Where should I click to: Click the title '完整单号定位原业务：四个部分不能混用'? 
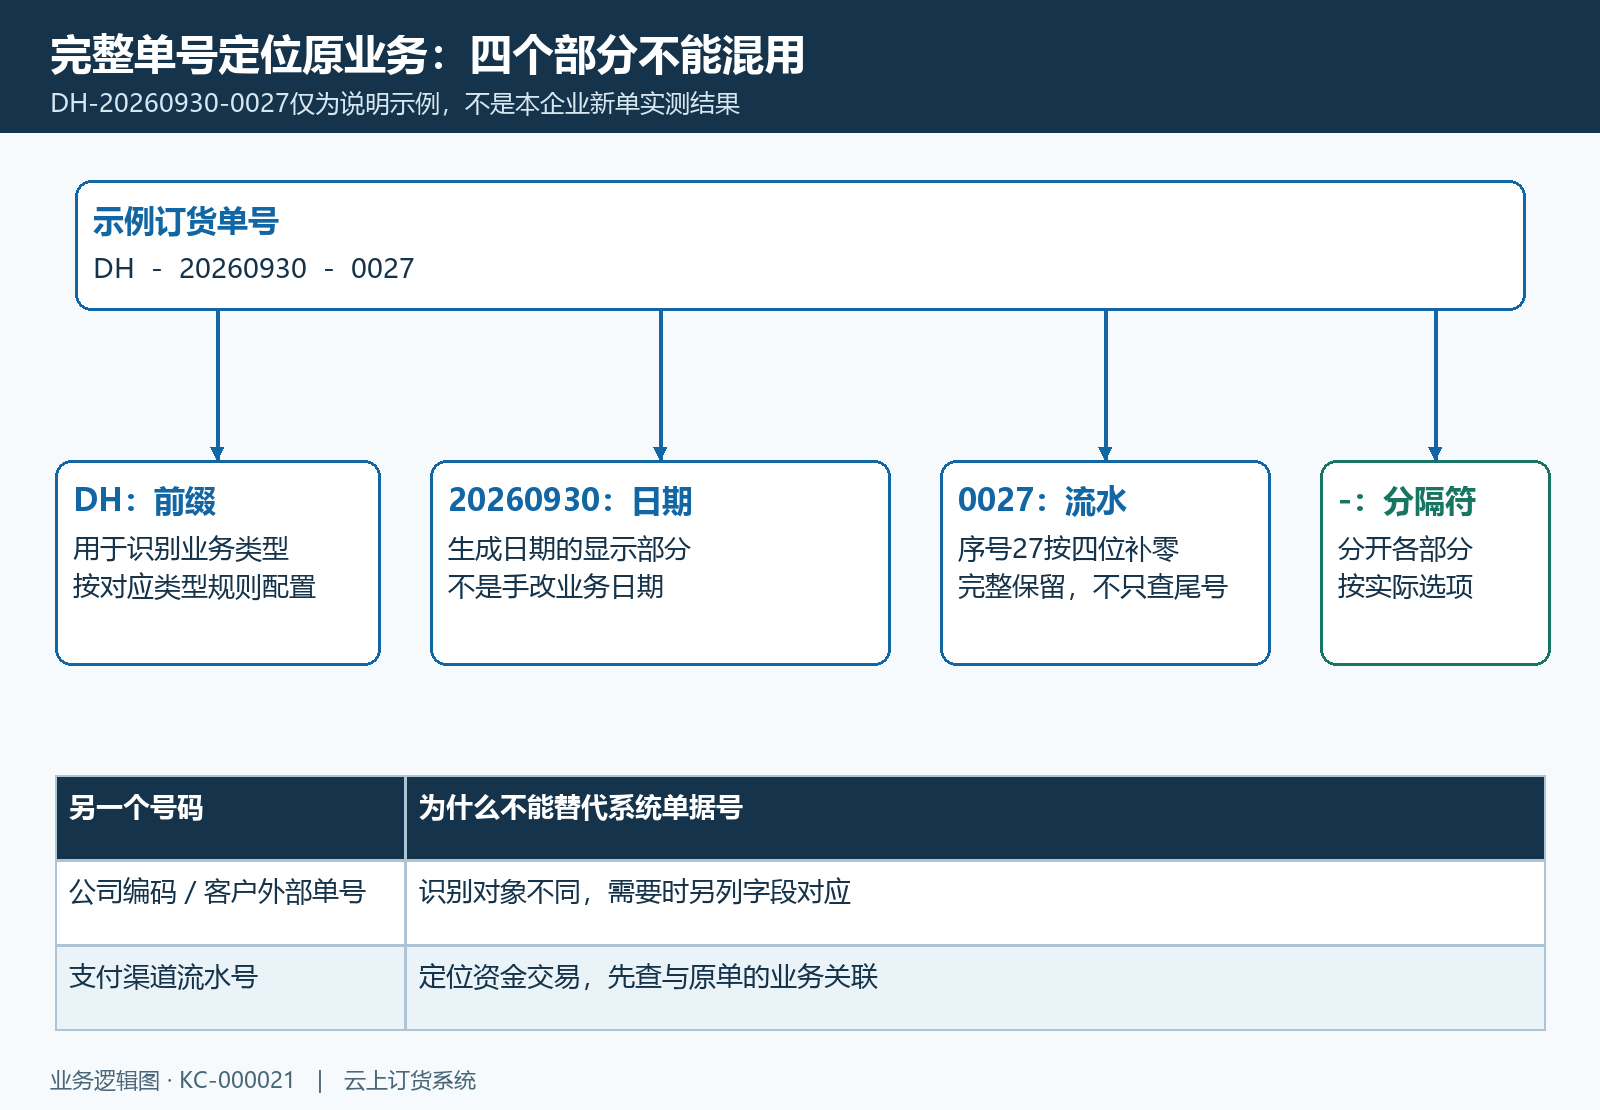tap(428, 55)
